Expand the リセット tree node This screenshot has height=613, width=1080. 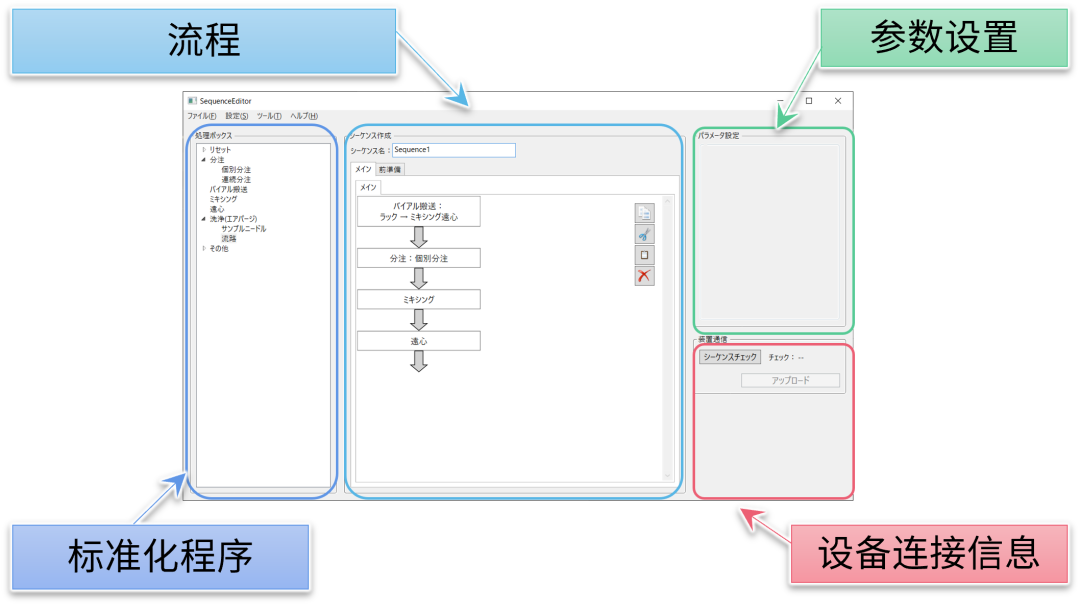204,150
